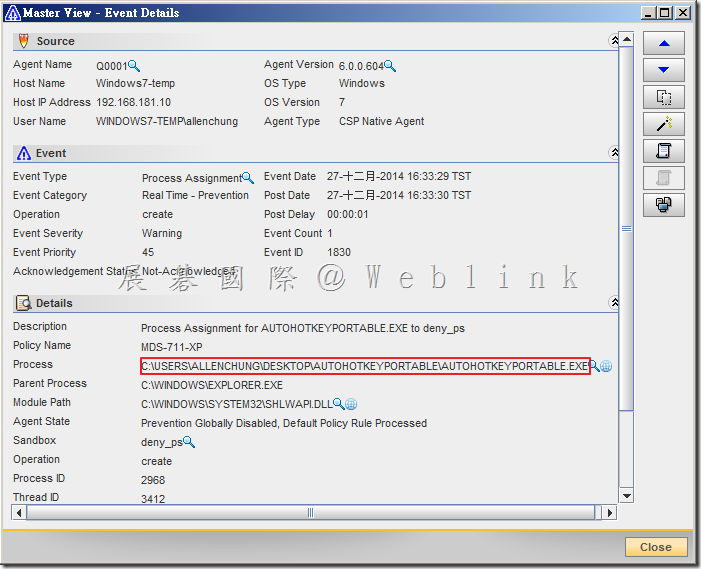Screen dimensions: 701x569
Task: Click magnifier next to SHLWAPI.DLL module path
Action: 339,404
